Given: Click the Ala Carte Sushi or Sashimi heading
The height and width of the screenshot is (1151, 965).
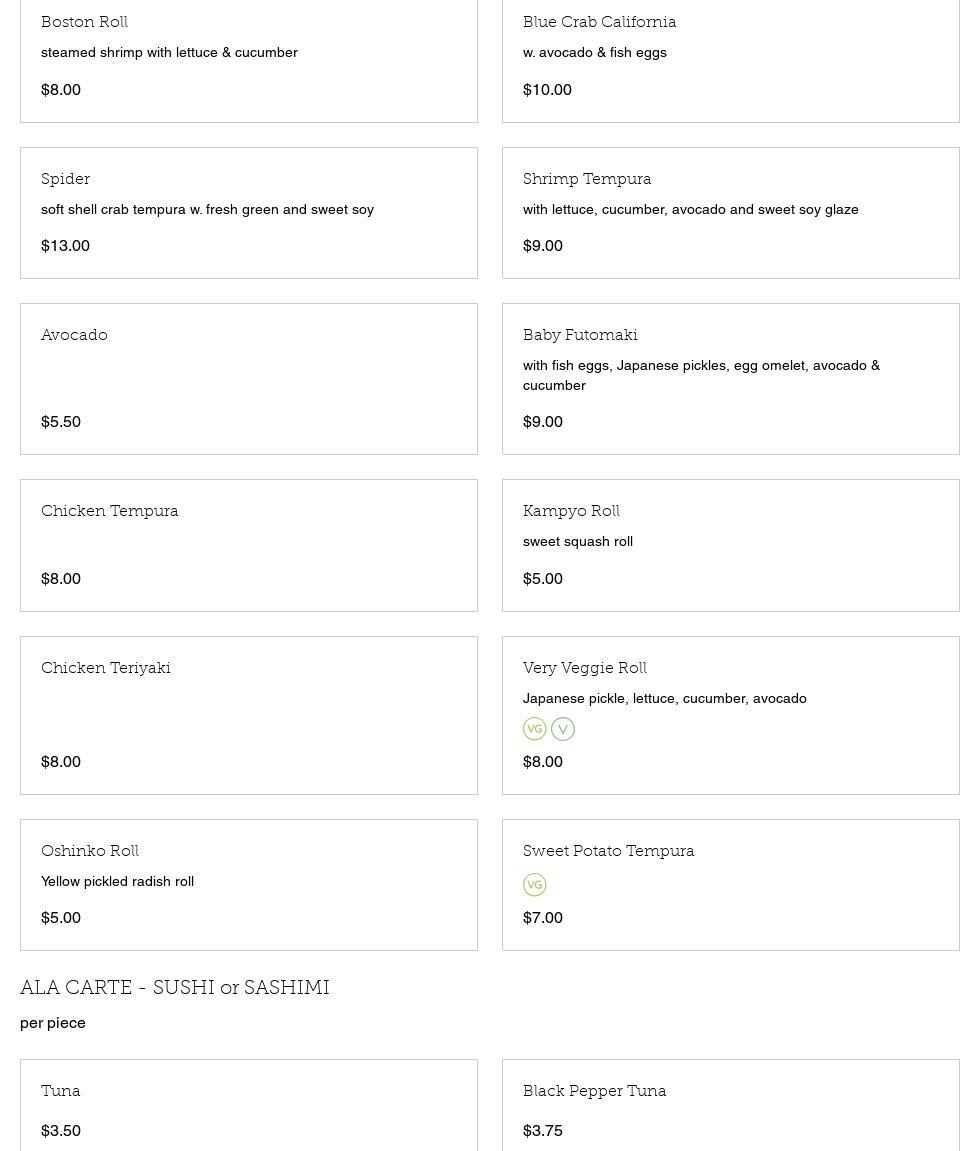Looking at the screenshot, I should pos(175,988).
